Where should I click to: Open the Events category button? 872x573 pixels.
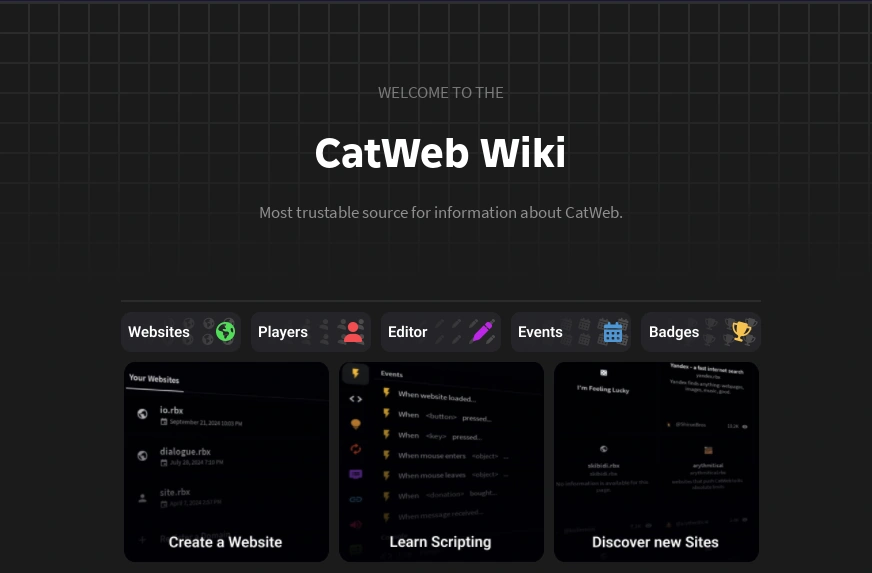pyautogui.click(x=571, y=332)
